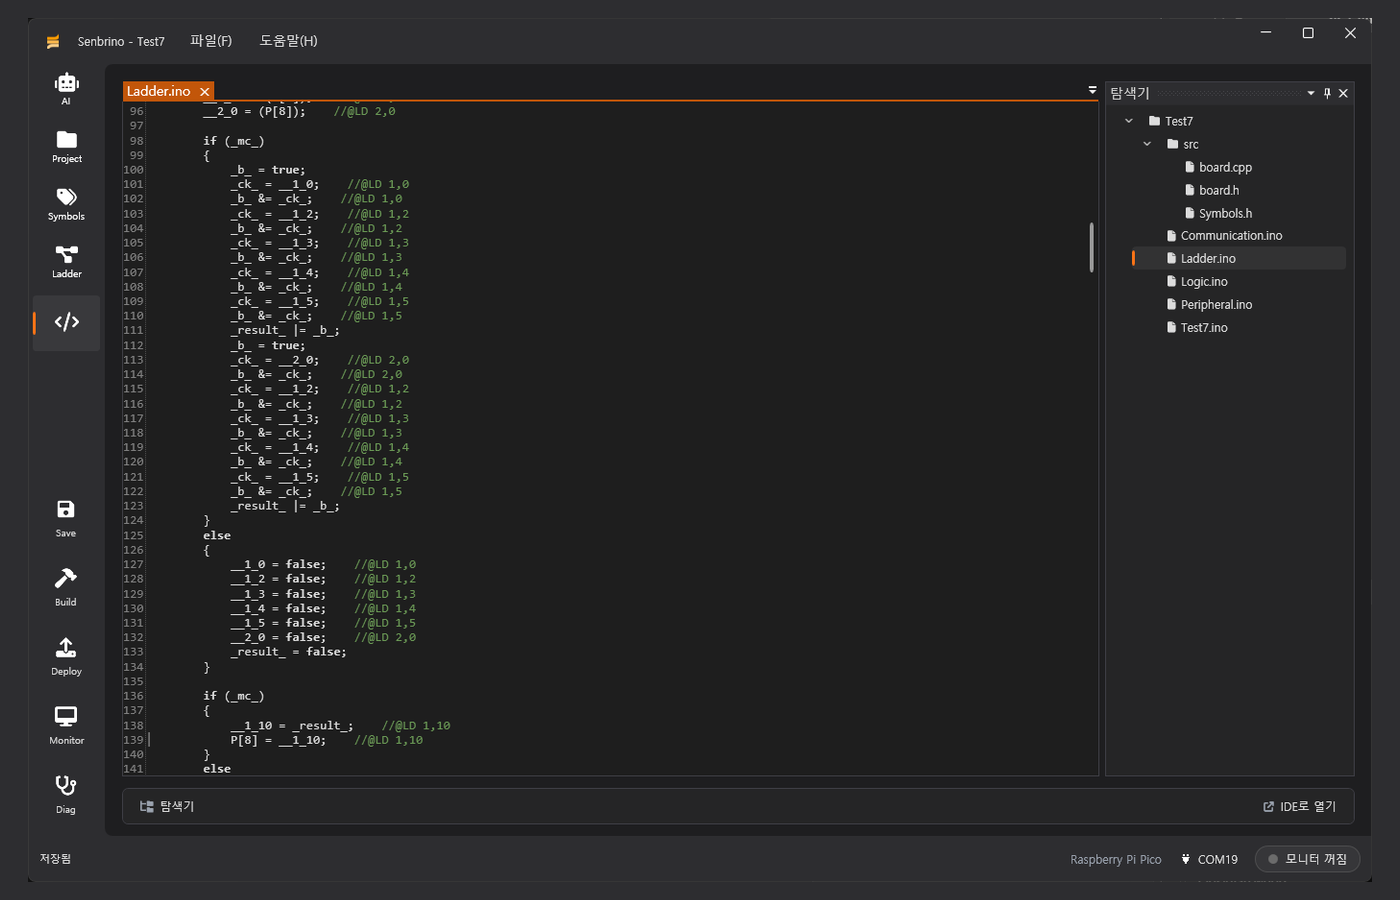1400x900 pixels.
Task: Open Communication.ino from the explorer
Action: click(x=1231, y=236)
